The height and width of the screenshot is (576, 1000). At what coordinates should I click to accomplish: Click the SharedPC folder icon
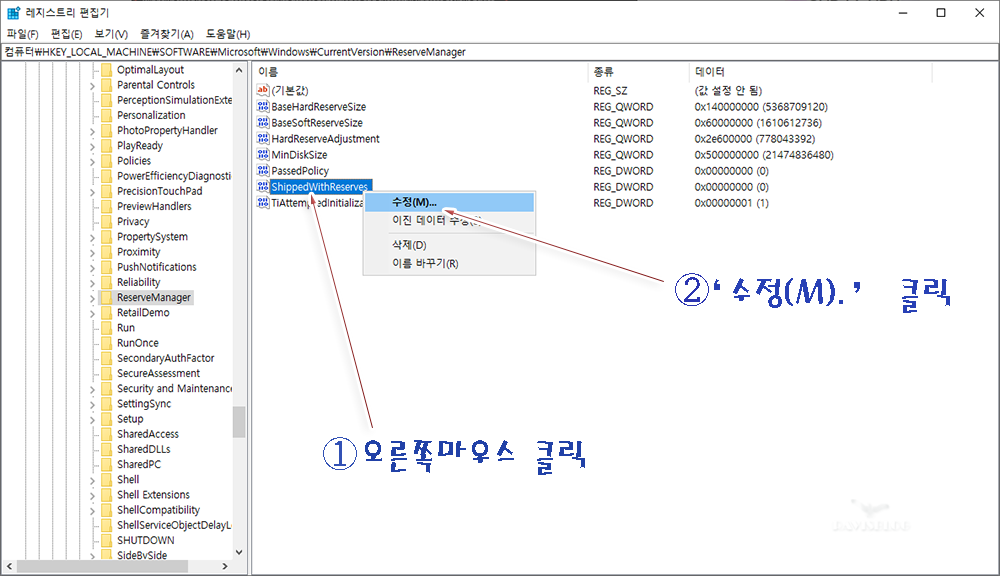(107, 464)
